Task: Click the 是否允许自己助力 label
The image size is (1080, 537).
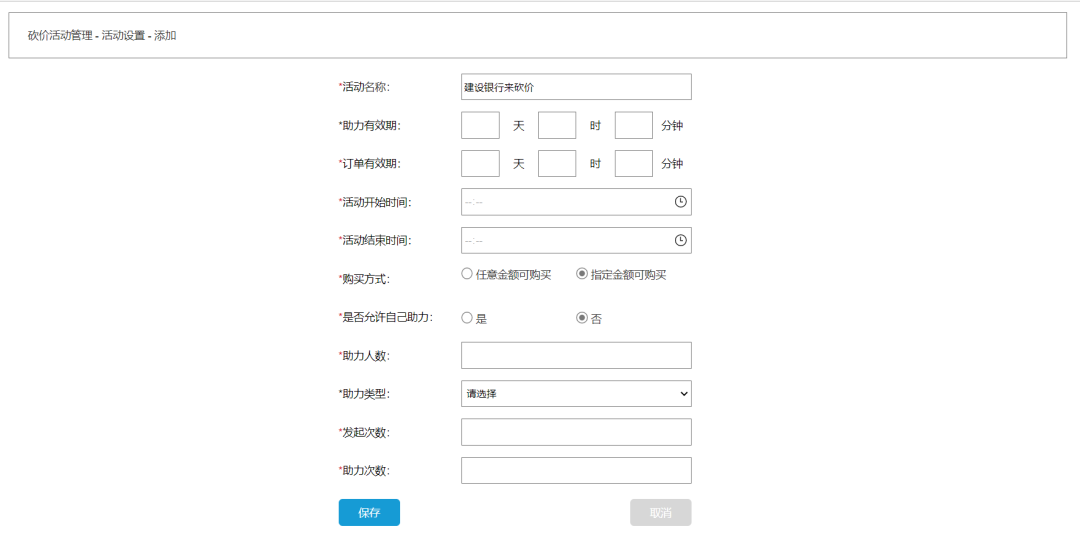Action: (386, 317)
